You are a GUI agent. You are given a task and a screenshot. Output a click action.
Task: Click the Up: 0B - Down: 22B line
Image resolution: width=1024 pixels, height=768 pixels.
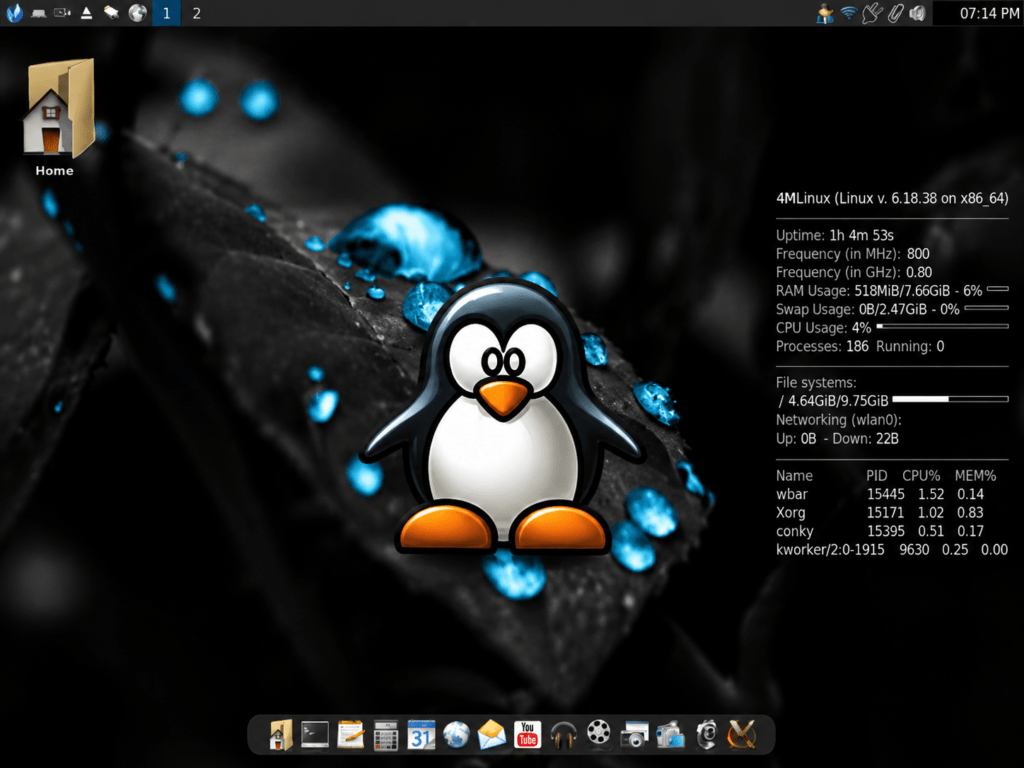[837, 438]
